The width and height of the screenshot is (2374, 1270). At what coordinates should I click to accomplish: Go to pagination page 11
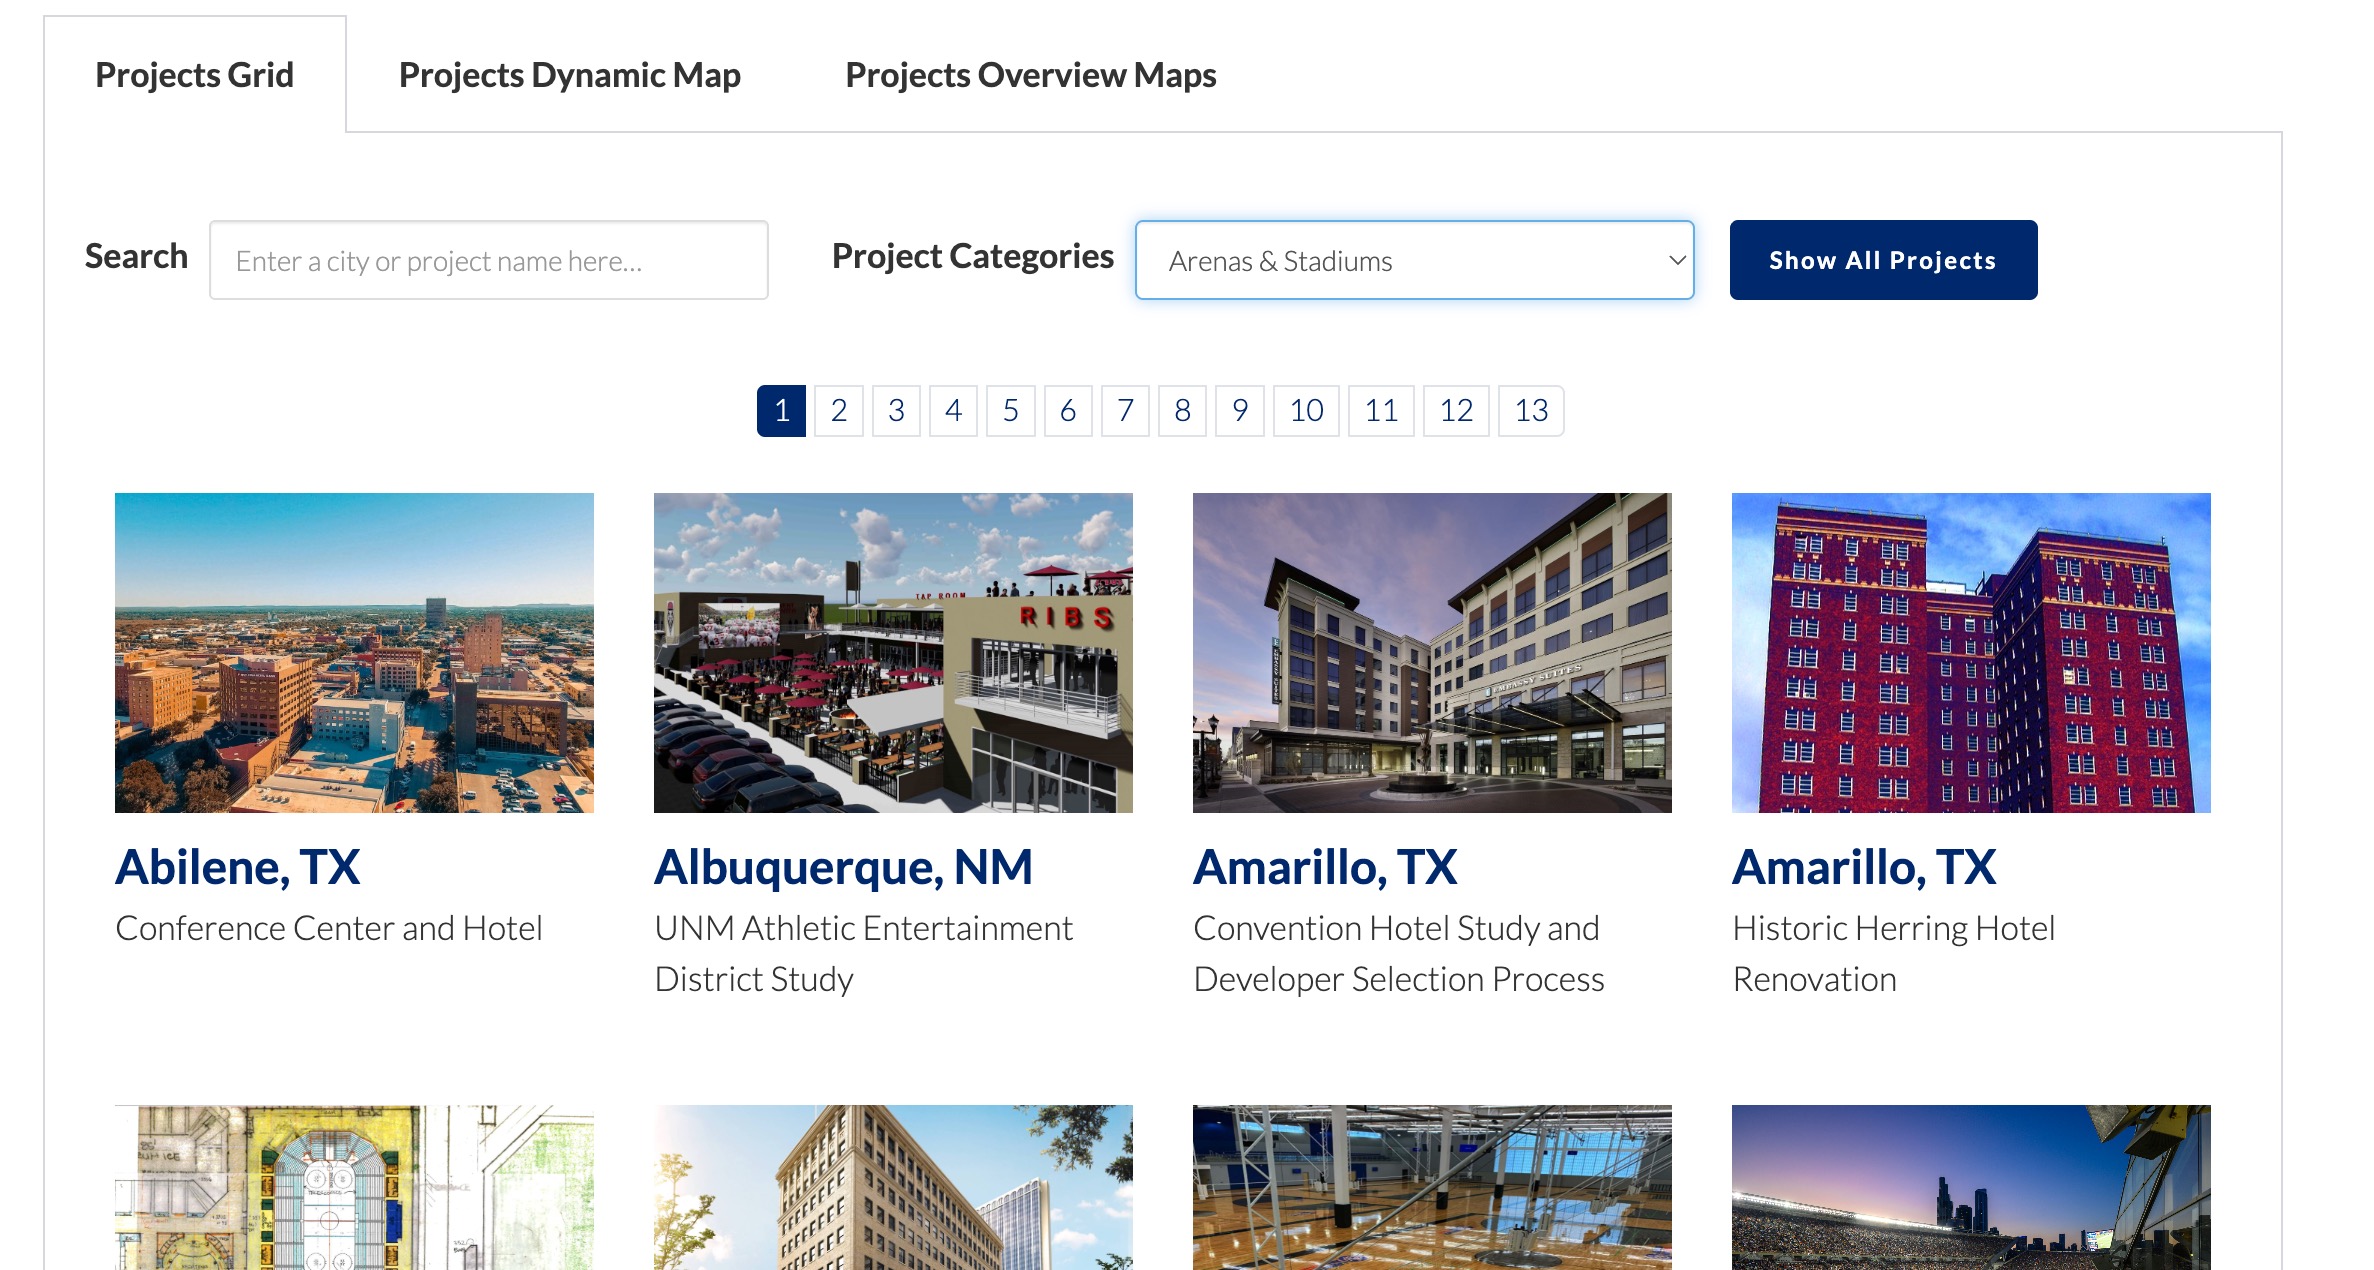coord(1381,411)
